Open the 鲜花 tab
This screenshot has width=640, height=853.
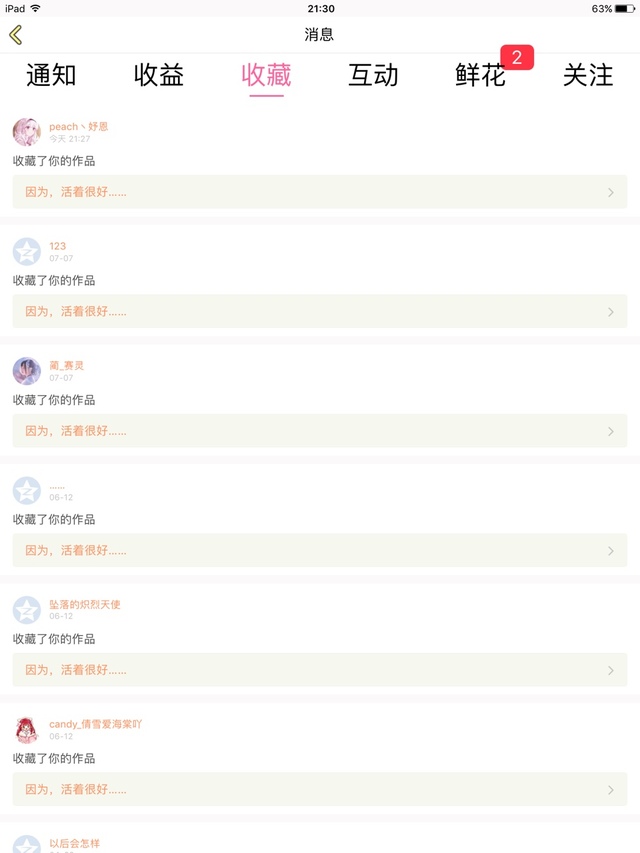(x=480, y=76)
